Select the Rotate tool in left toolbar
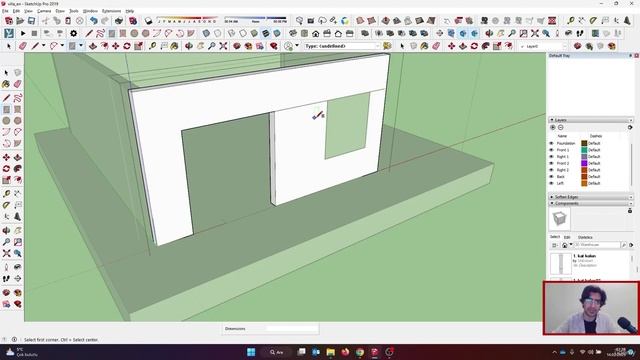Image resolution: width=640 pixels, height=360 pixels. 6,169
